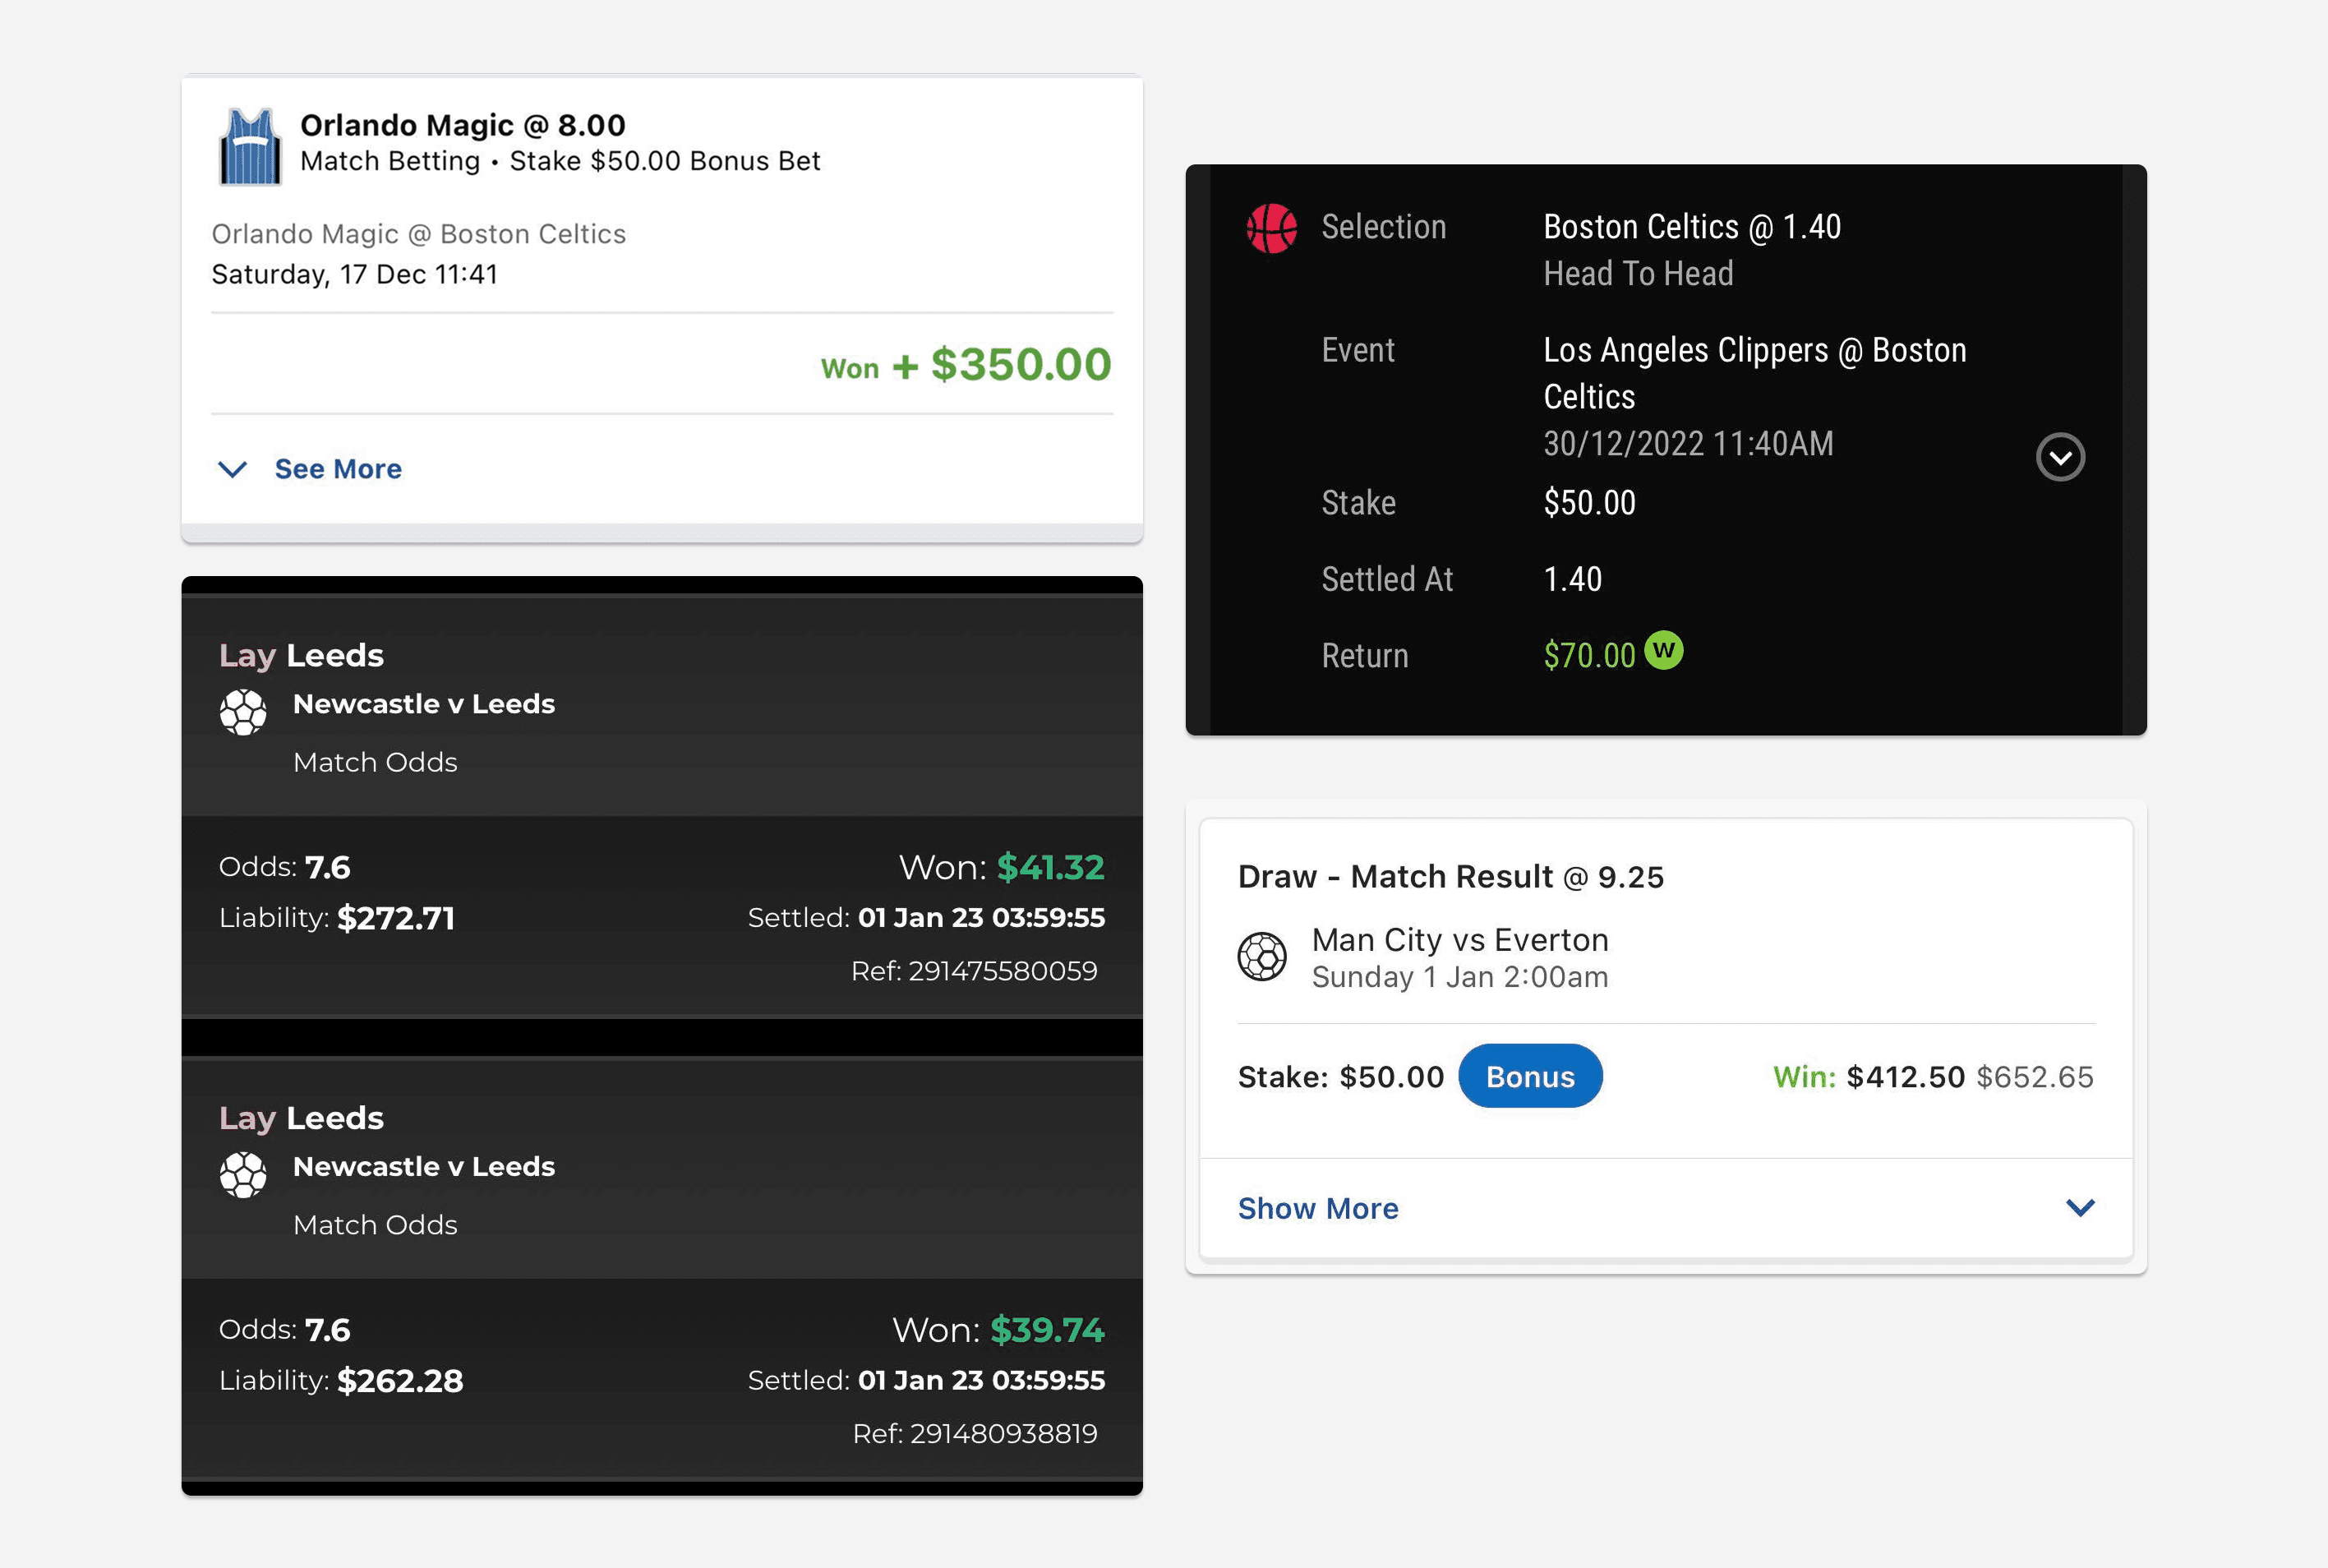Click the Show More link text
Screen dimensions: 2328x1568
point(1318,1208)
